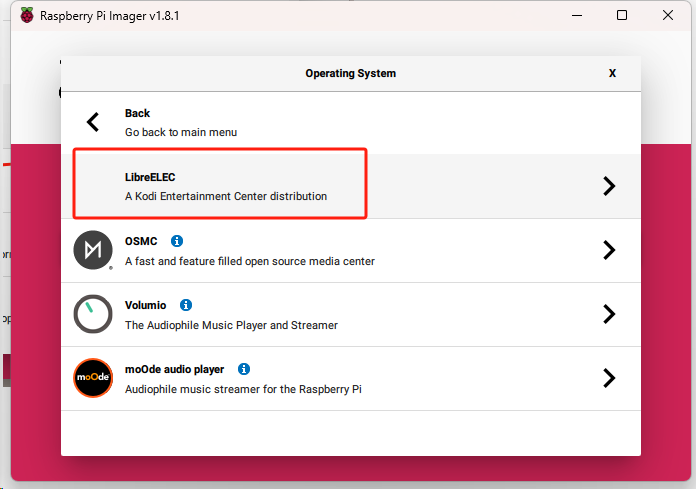Open the info icon next to OSMC
Viewport: 696px width, 489px height.
pos(177,241)
